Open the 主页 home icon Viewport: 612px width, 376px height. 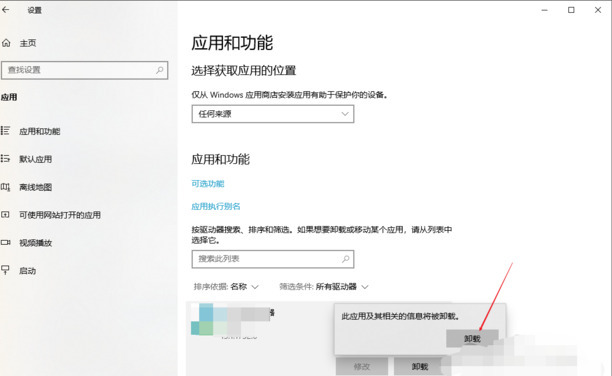click(x=6, y=43)
